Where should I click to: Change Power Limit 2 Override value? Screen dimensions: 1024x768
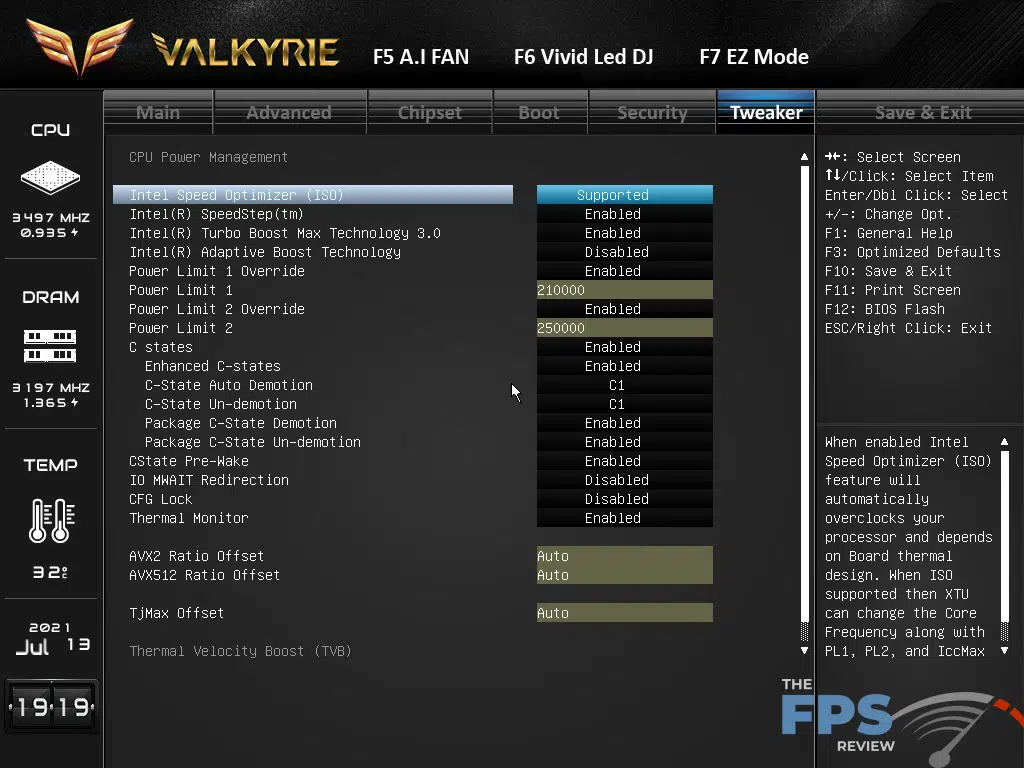[624, 308]
